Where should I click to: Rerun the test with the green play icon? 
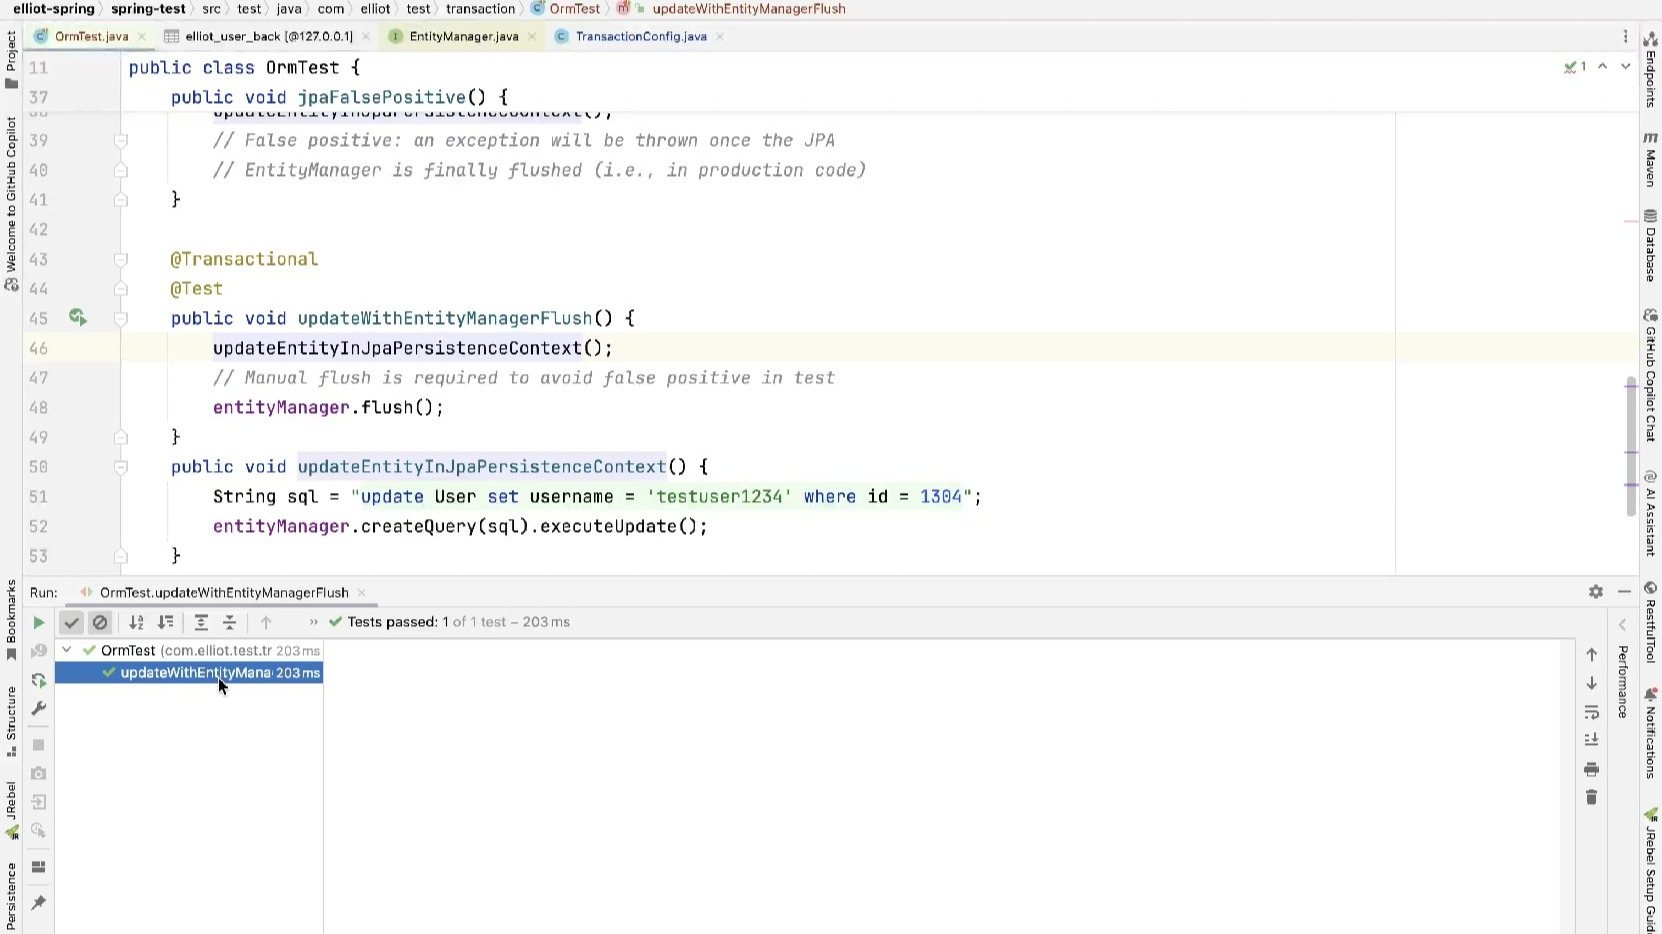(38, 623)
